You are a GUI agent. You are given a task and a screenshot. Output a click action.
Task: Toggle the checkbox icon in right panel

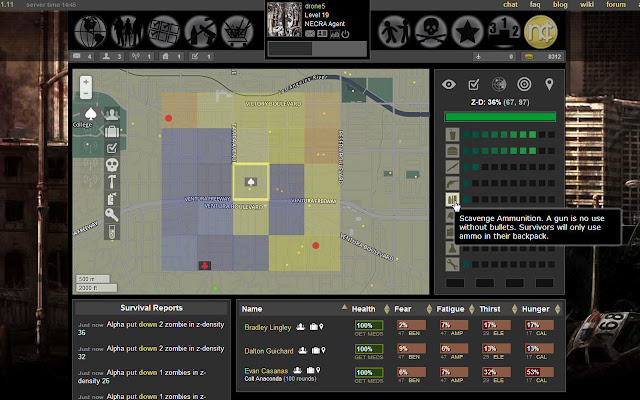coord(474,83)
